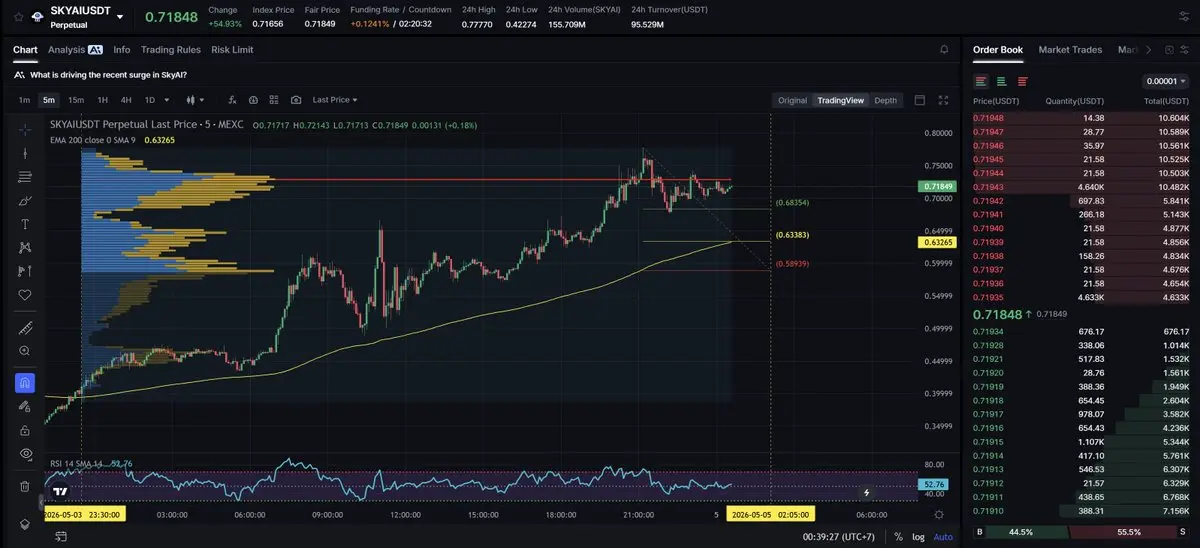Select the brush drawing tool
This screenshot has height=548, width=1200.
[x=25, y=201]
